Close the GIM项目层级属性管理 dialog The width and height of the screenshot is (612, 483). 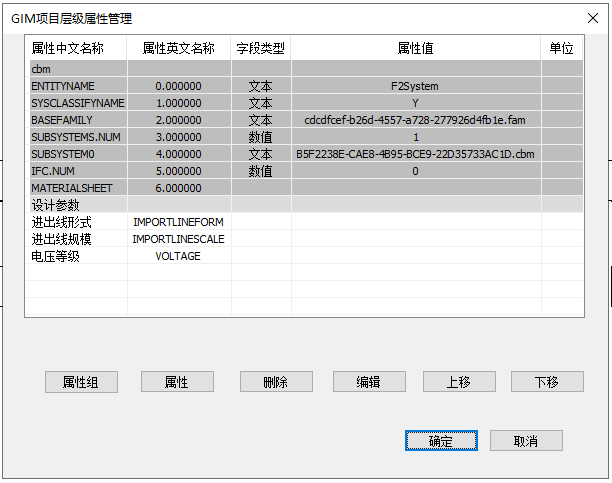(x=593, y=18)
